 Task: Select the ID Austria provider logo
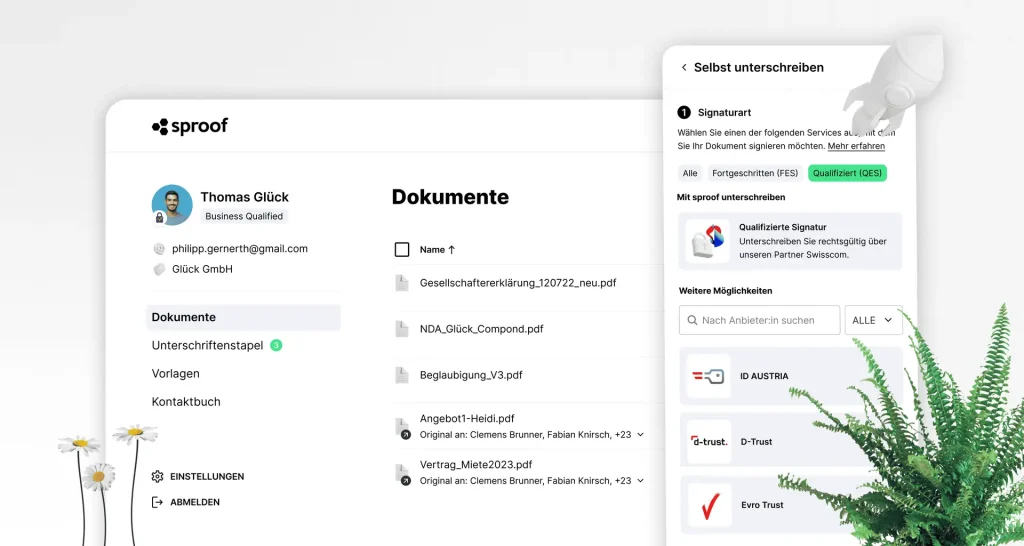pos(709,376)
